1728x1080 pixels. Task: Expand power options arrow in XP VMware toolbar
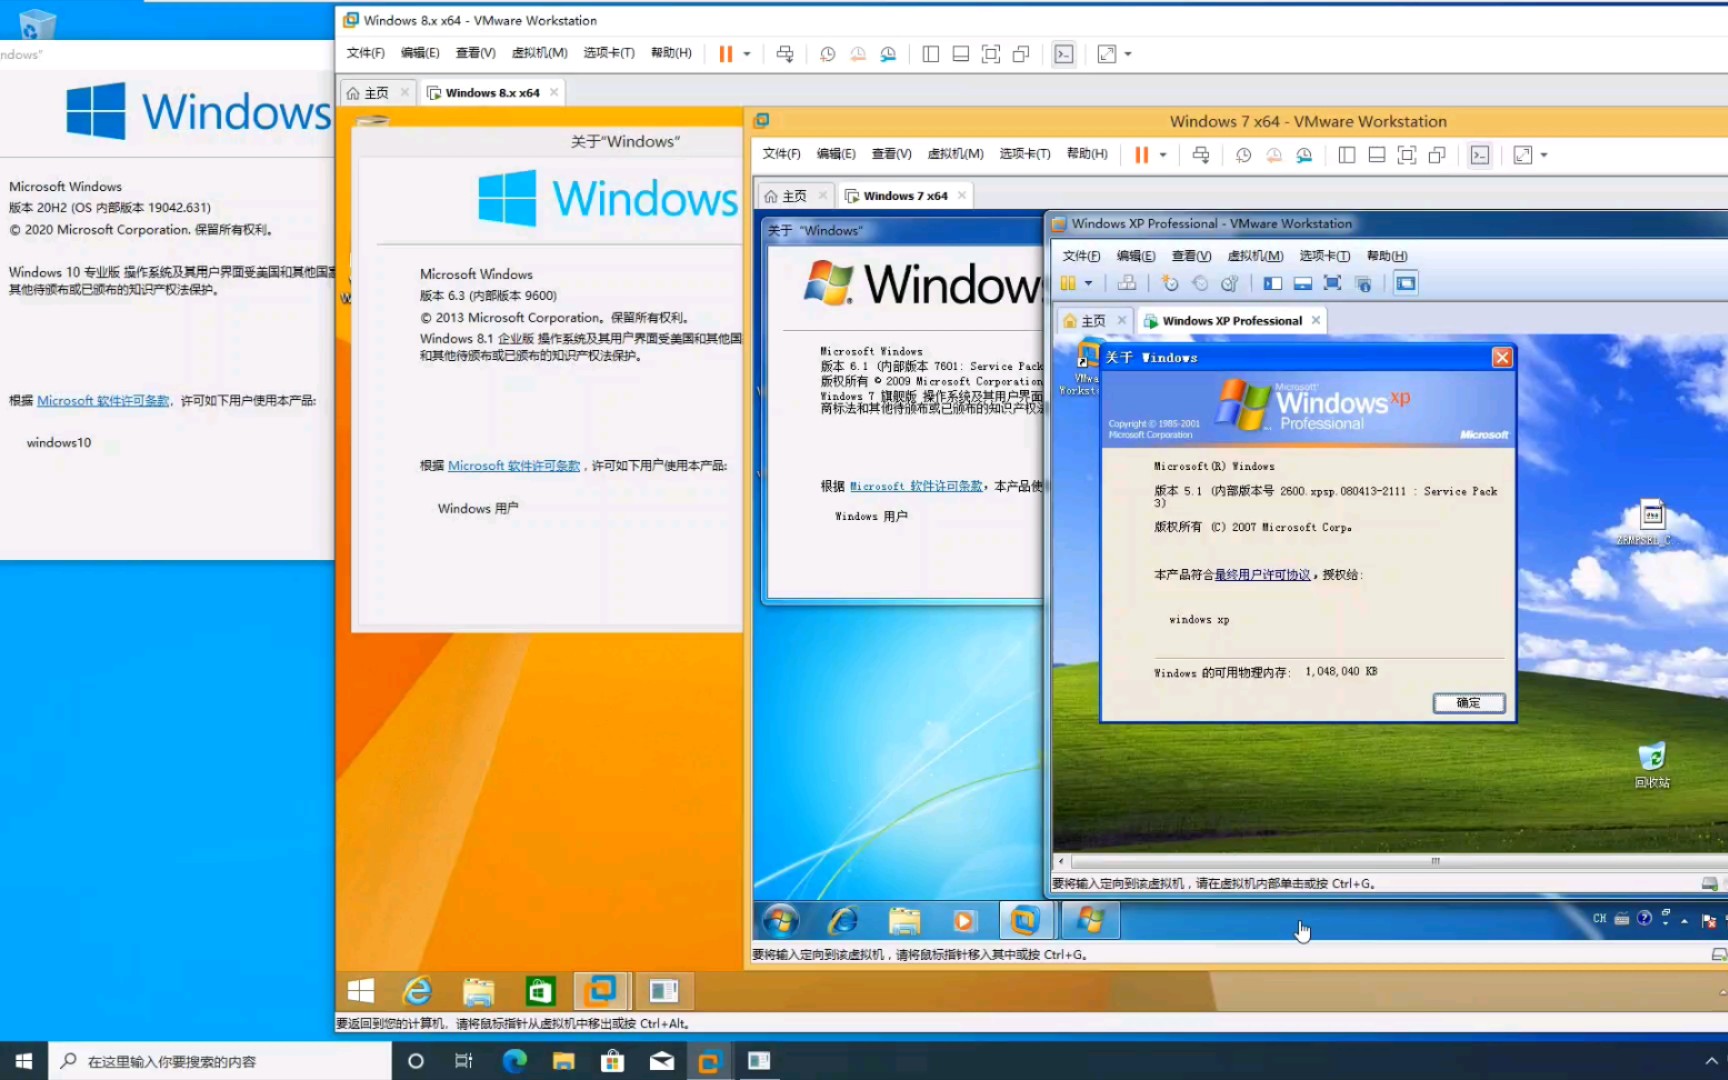tap(1089, 283)
